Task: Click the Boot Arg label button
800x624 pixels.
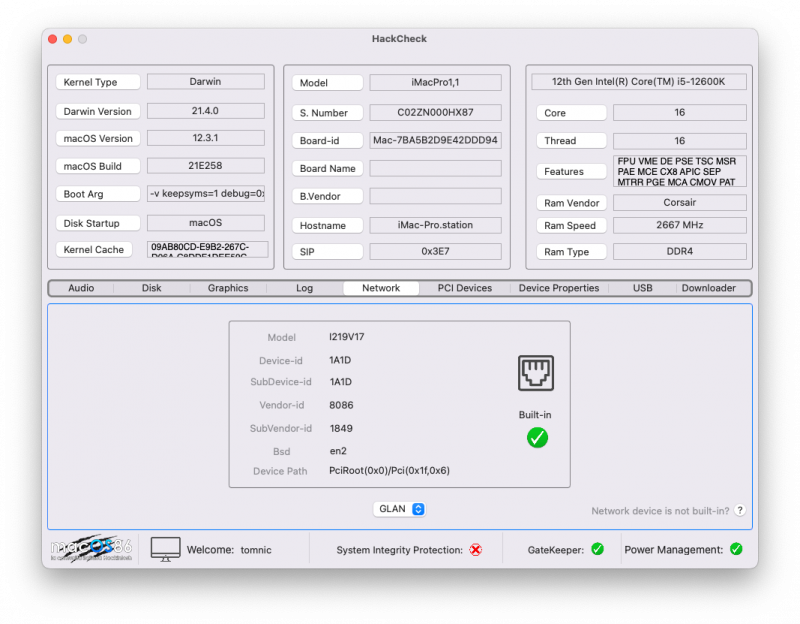Action: click(98, 194)
